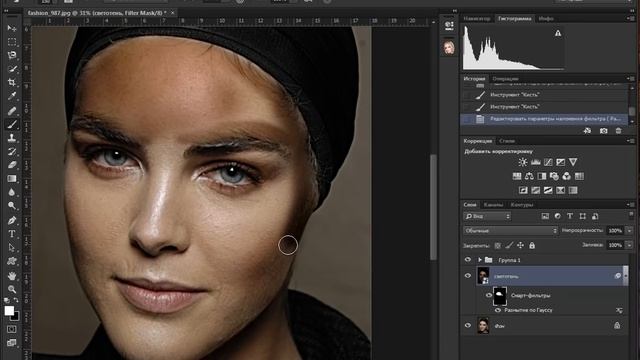
Task: Open the Fill slider dropdown arrow
Action: coord(629,245)
